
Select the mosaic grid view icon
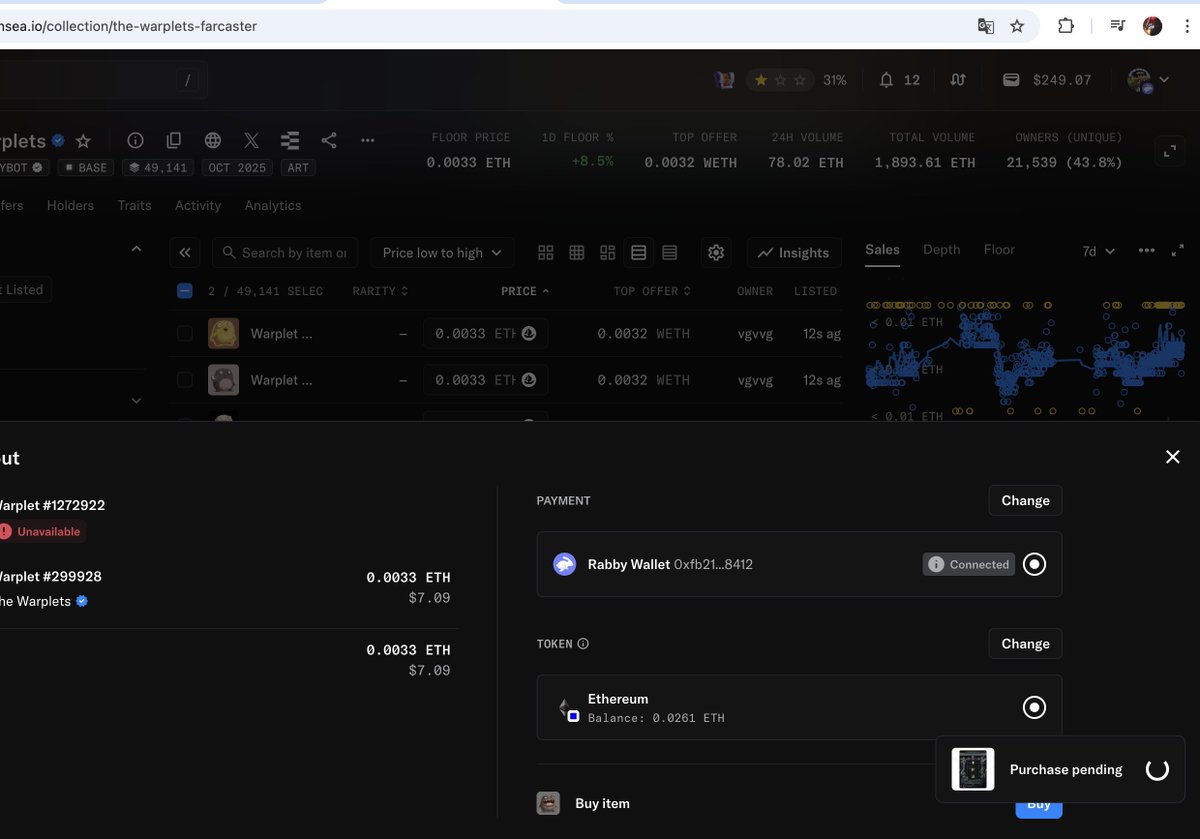click(607, 253)
